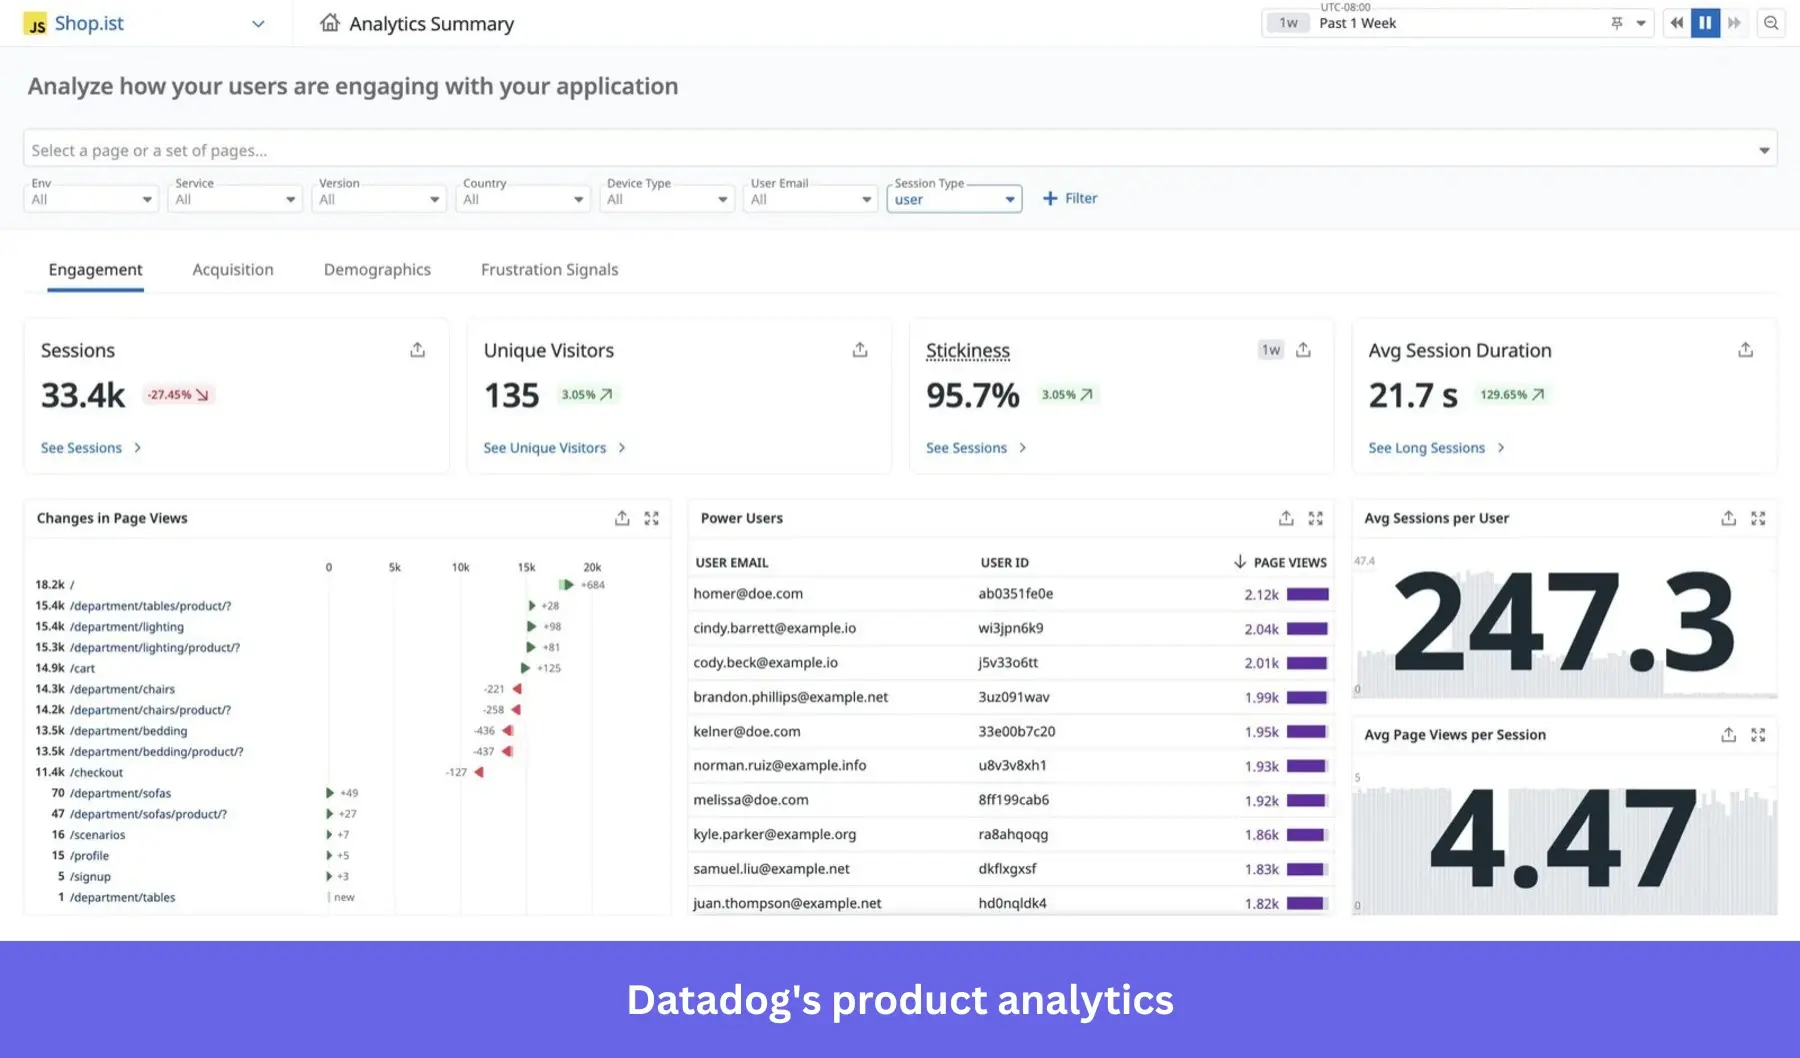Export the Changes in Page Views chart
1800x1058 pixels.
tap(621, 518)
